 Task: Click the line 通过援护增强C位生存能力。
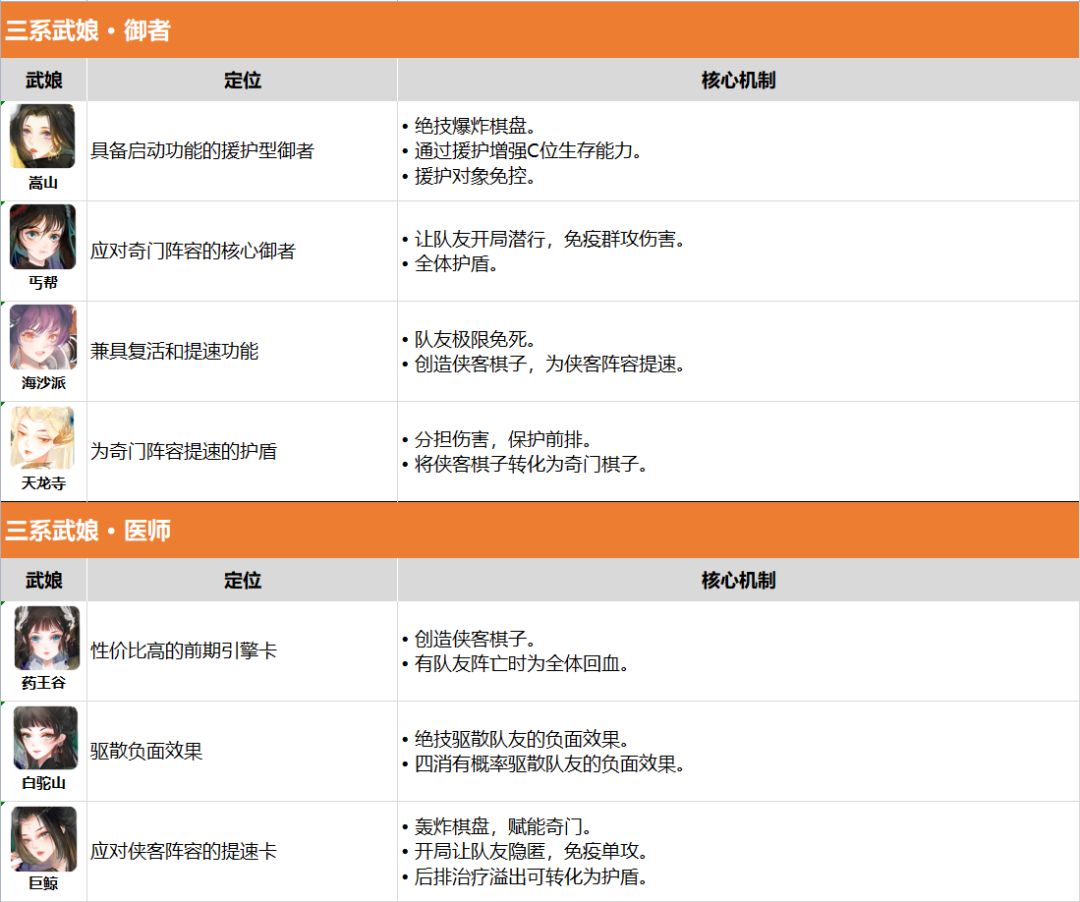[522, 151]
